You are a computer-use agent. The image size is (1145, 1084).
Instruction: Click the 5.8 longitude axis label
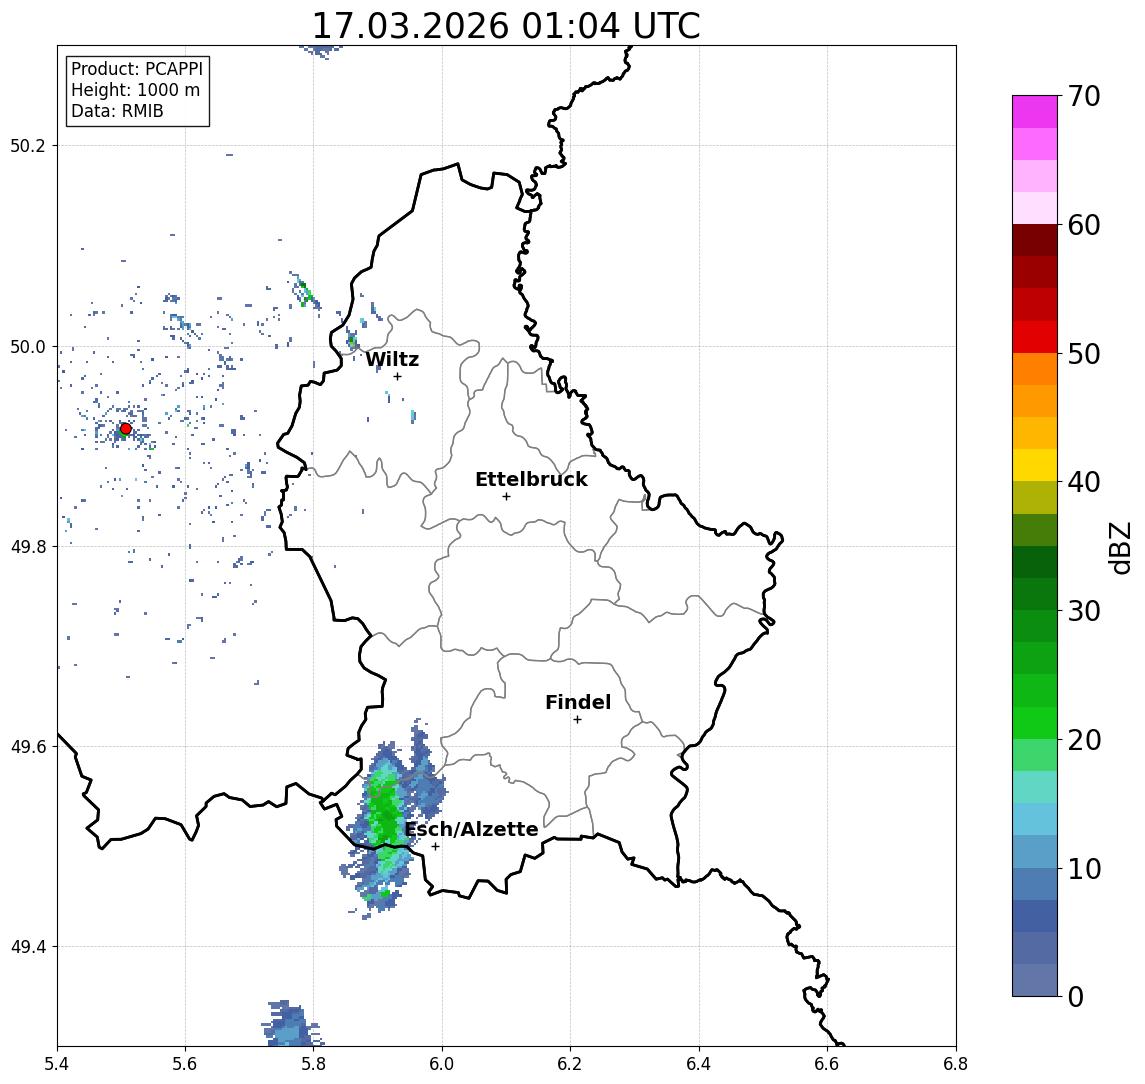(314, 1064)
